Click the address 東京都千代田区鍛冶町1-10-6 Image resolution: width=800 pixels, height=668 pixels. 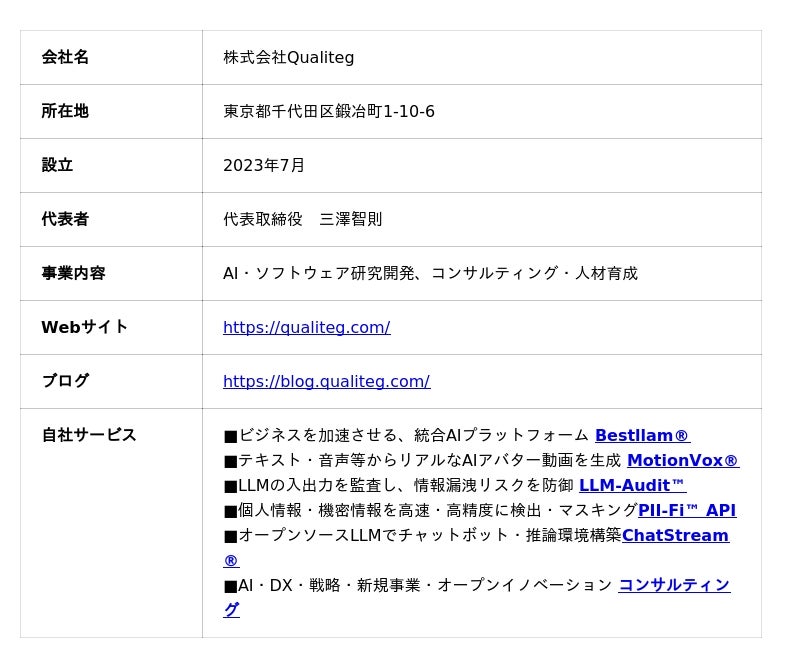coord(328,111)
